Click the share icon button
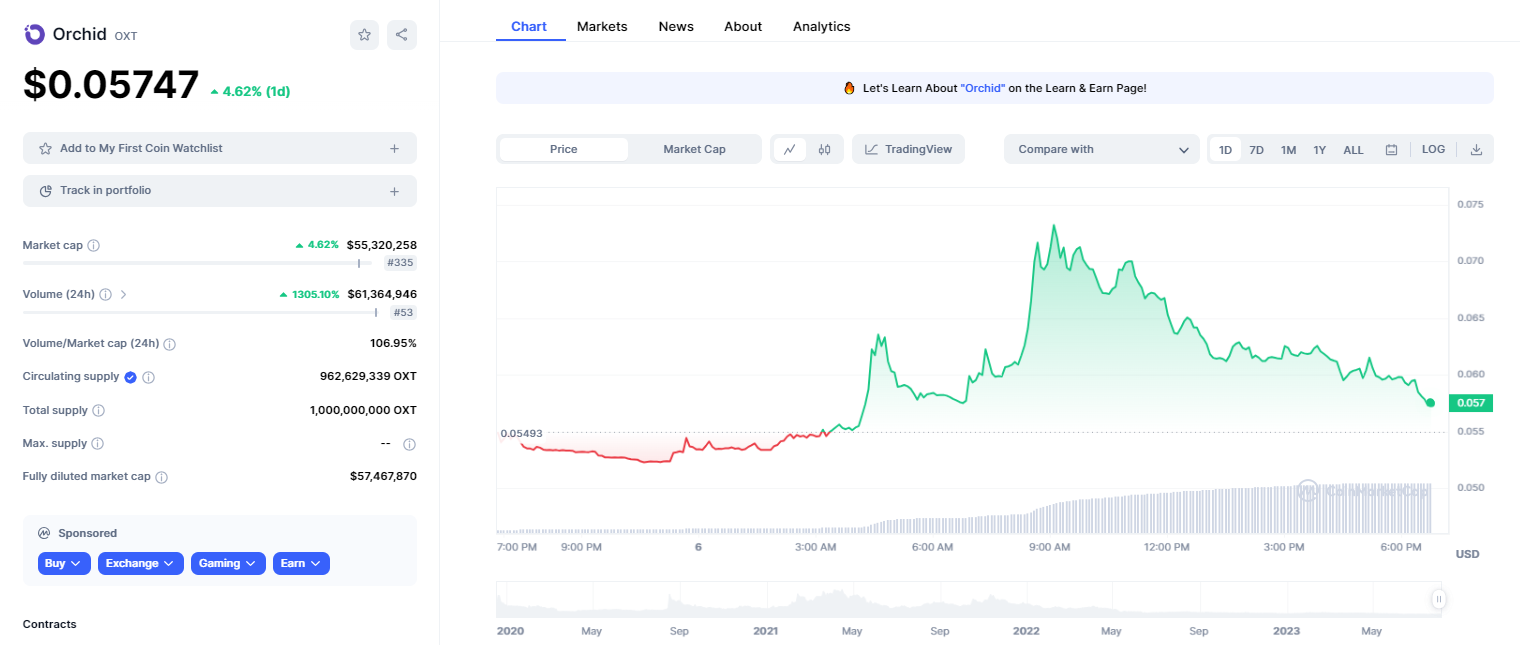The height and width of the screenshot is (645, 1520). tap(402, 35)
